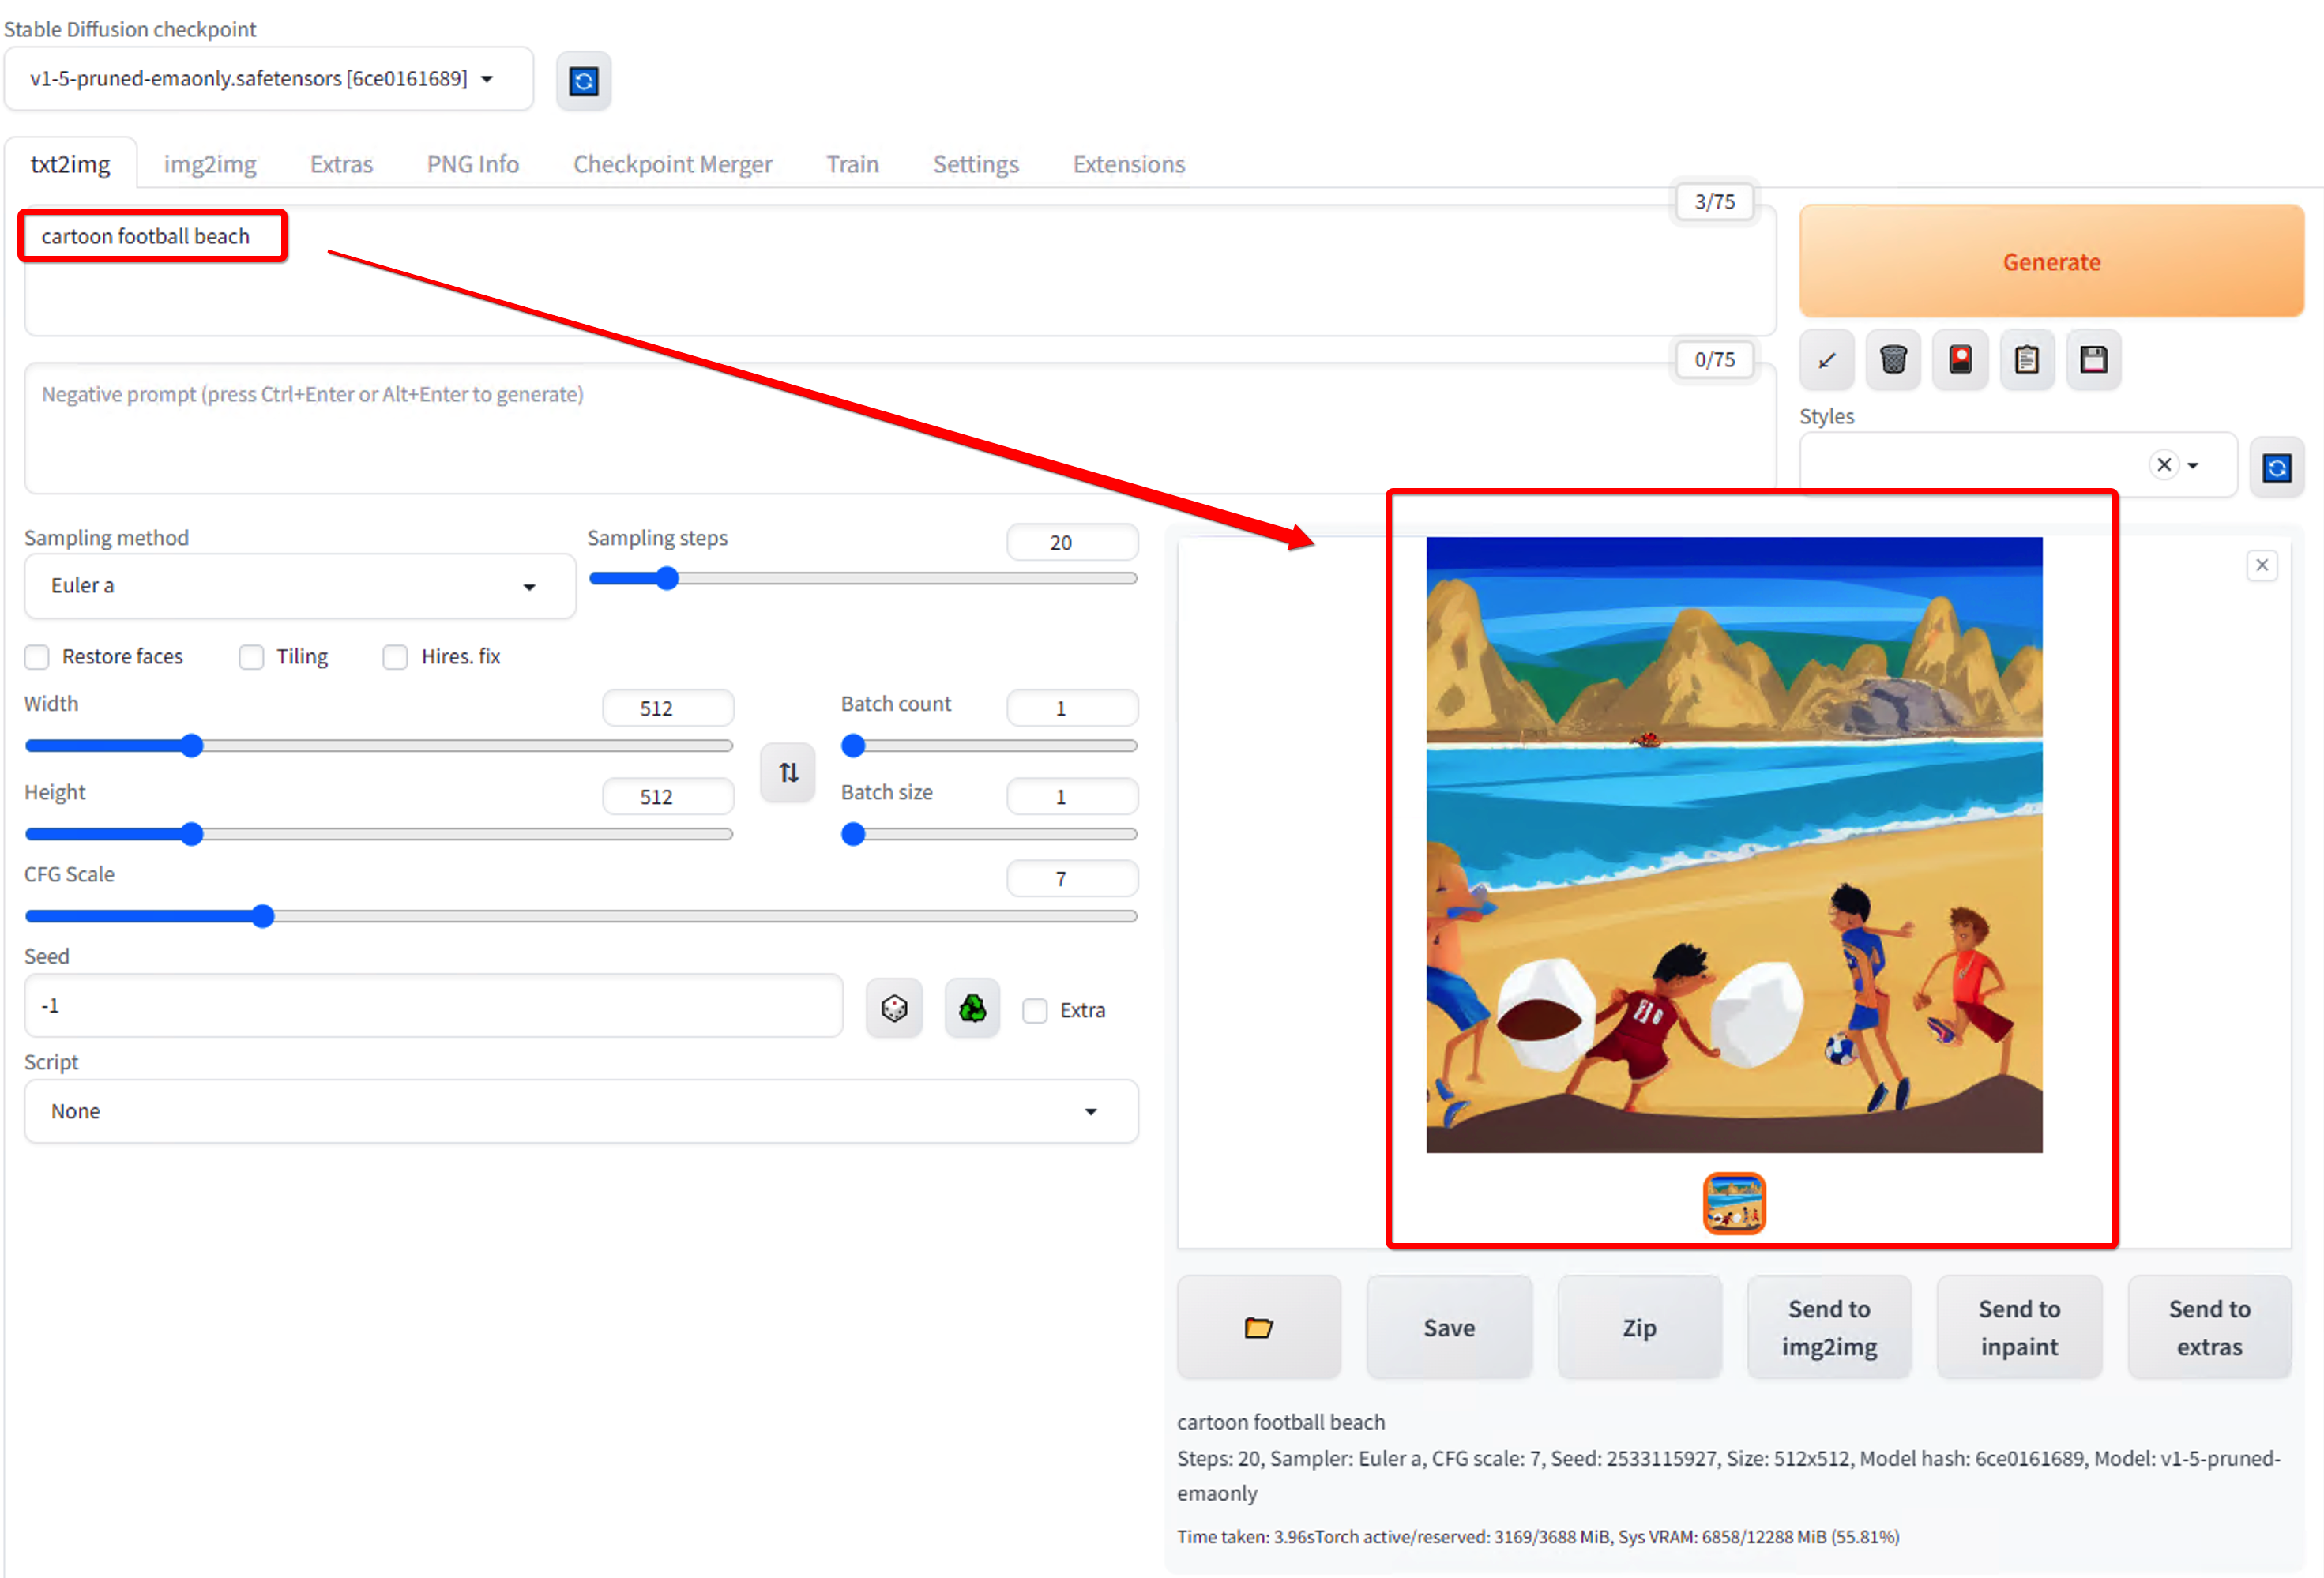Image resolution: width=2324 pixels, height=1578 pixels.
Task: Click the clipboard copy icon
Action: [x=2026, y=359]
